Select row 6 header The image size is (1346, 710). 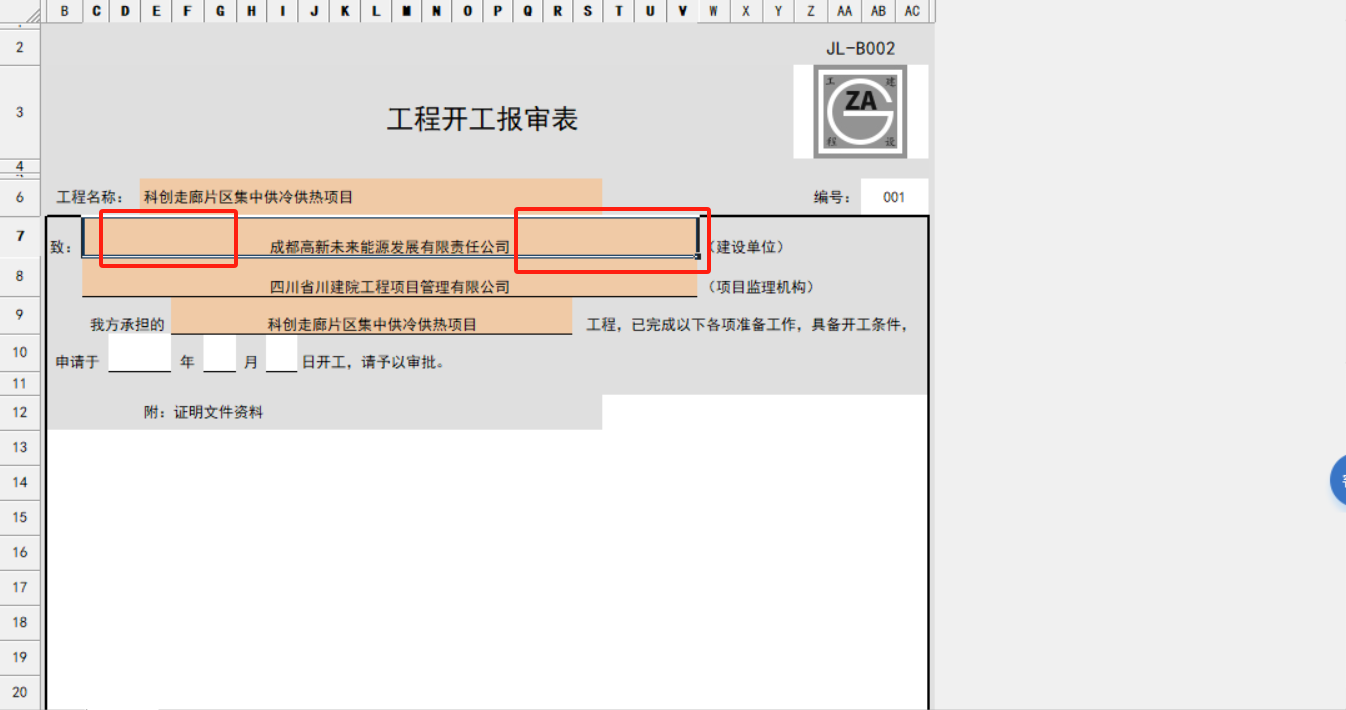pyautogui.click(x=20, y=197)
